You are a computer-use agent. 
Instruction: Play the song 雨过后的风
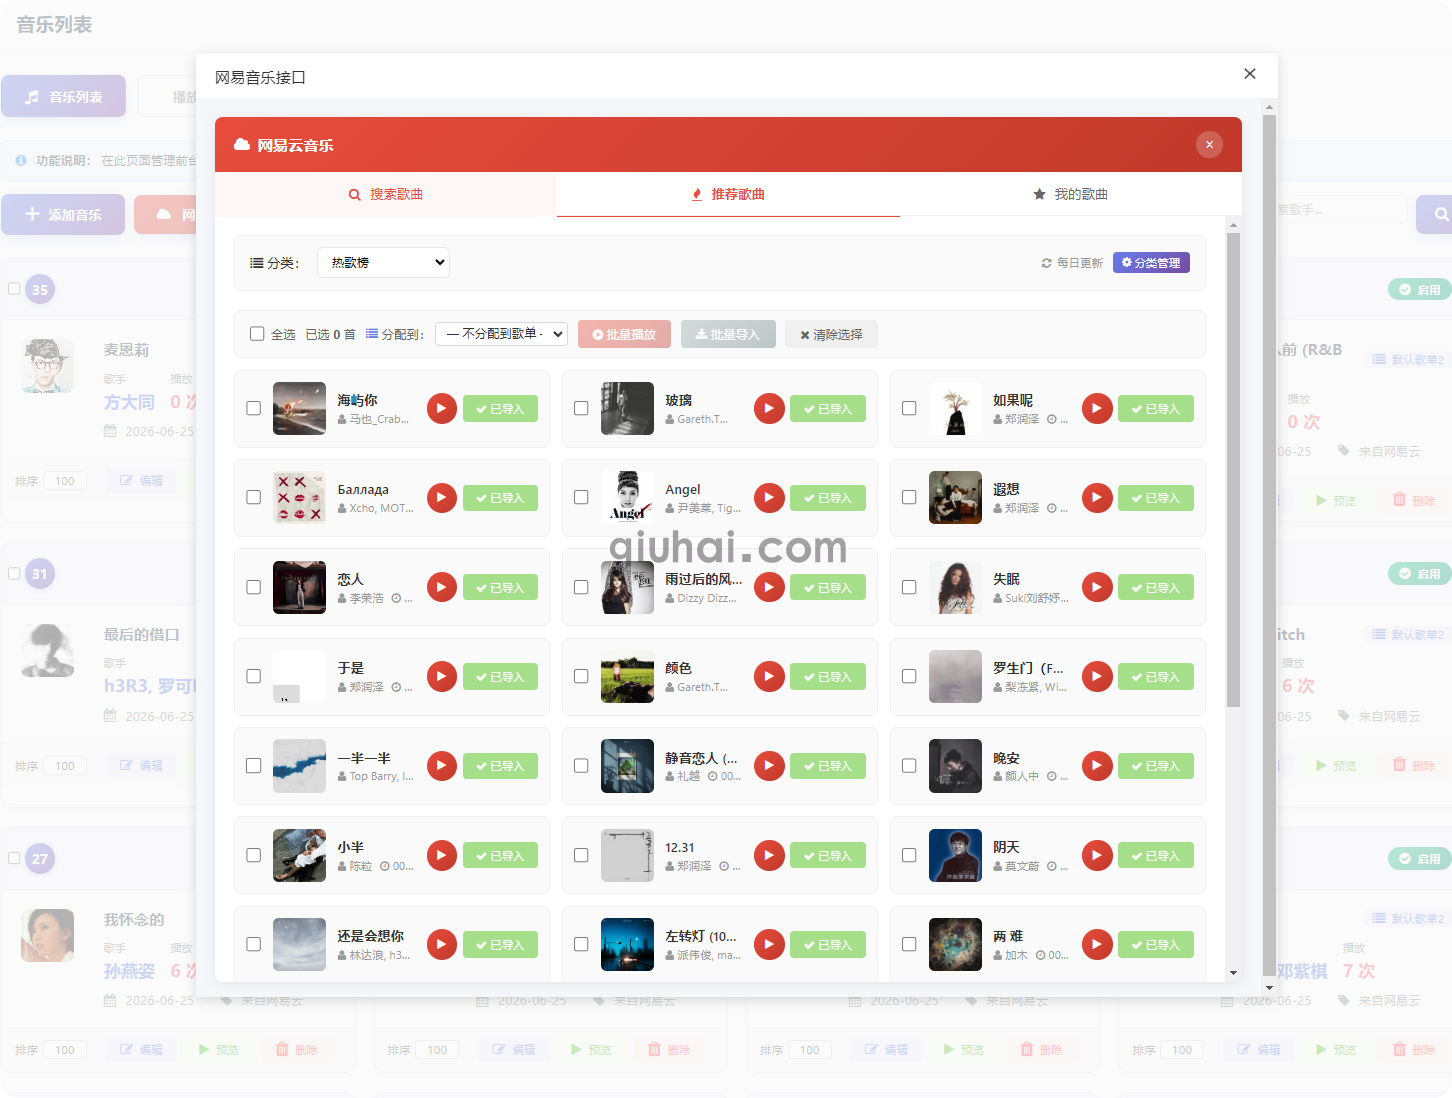click(769, 587)
